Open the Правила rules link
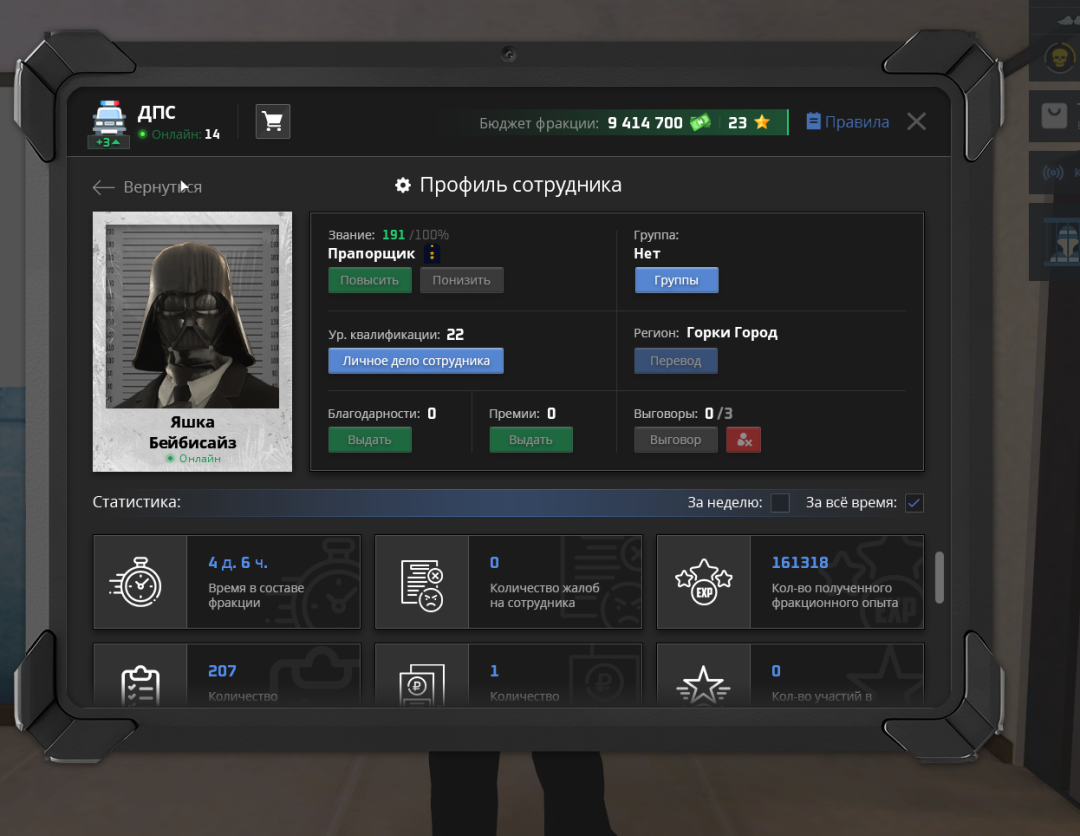The width and height of the screenshot is (1080, 836). point(848,122)
